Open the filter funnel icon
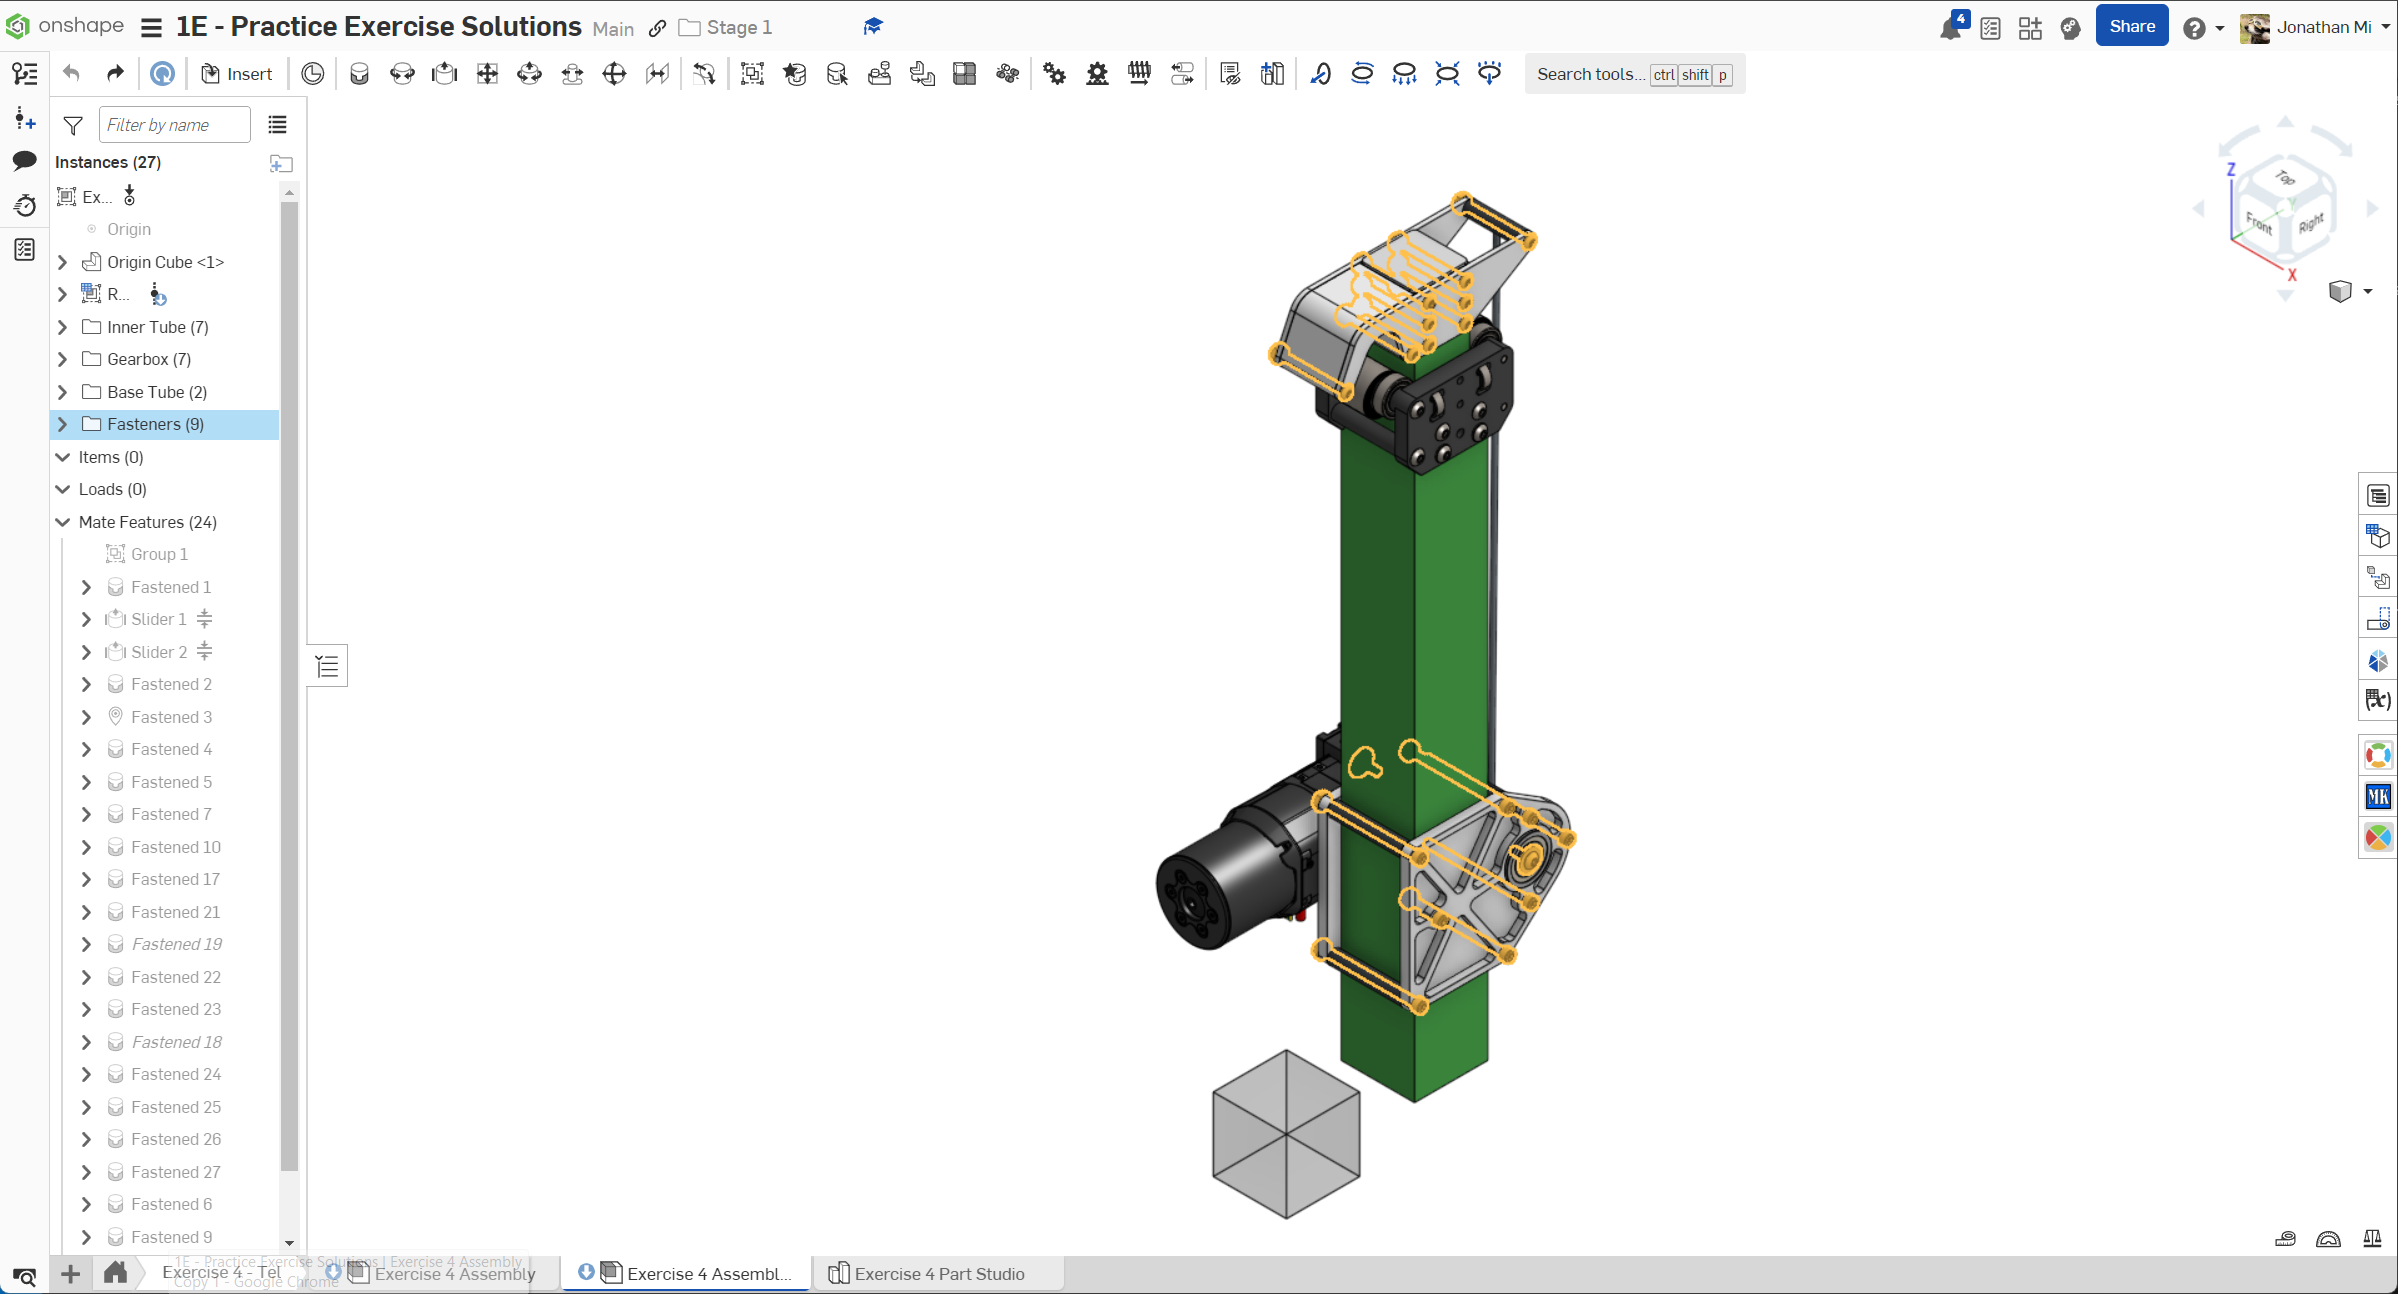 [x=73, y=125]
